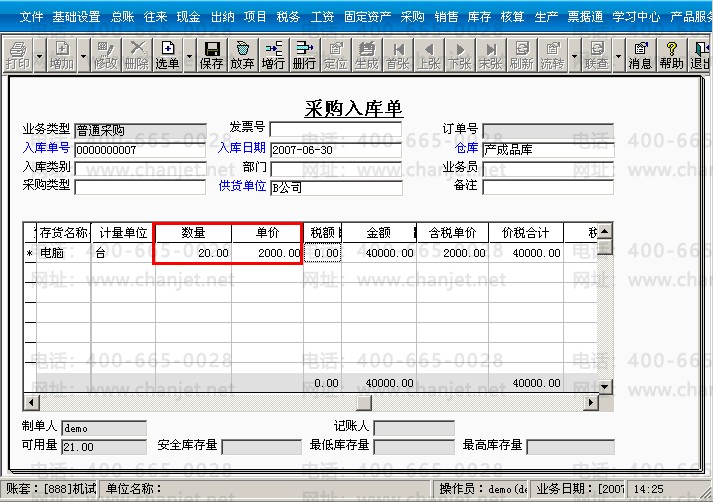Click the 放弃 discard toolbar icon
713x502 pixels.
click(242, 55)
